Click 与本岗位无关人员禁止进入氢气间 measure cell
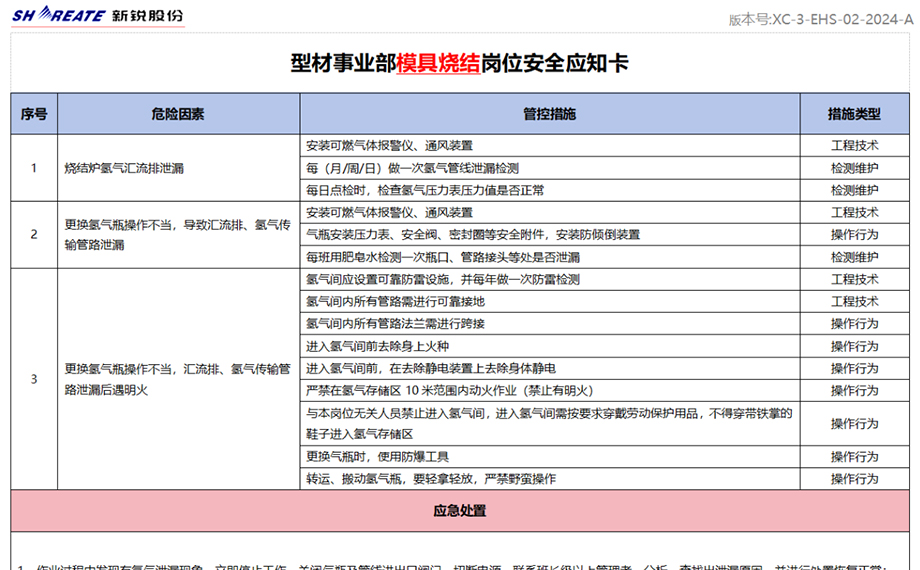The height and width of the screenshot is (570, 920). click(550, 424)
